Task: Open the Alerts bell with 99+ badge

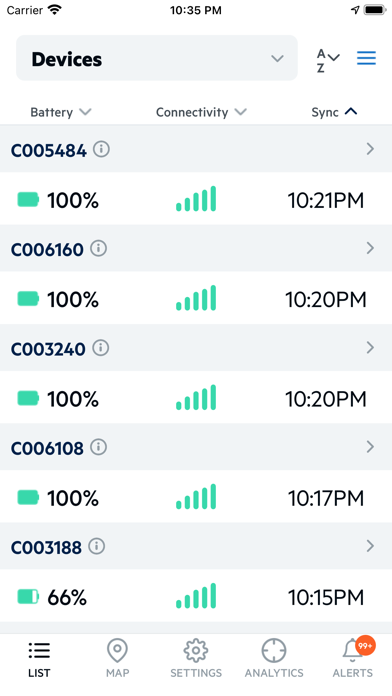Action: pos(353,658)
